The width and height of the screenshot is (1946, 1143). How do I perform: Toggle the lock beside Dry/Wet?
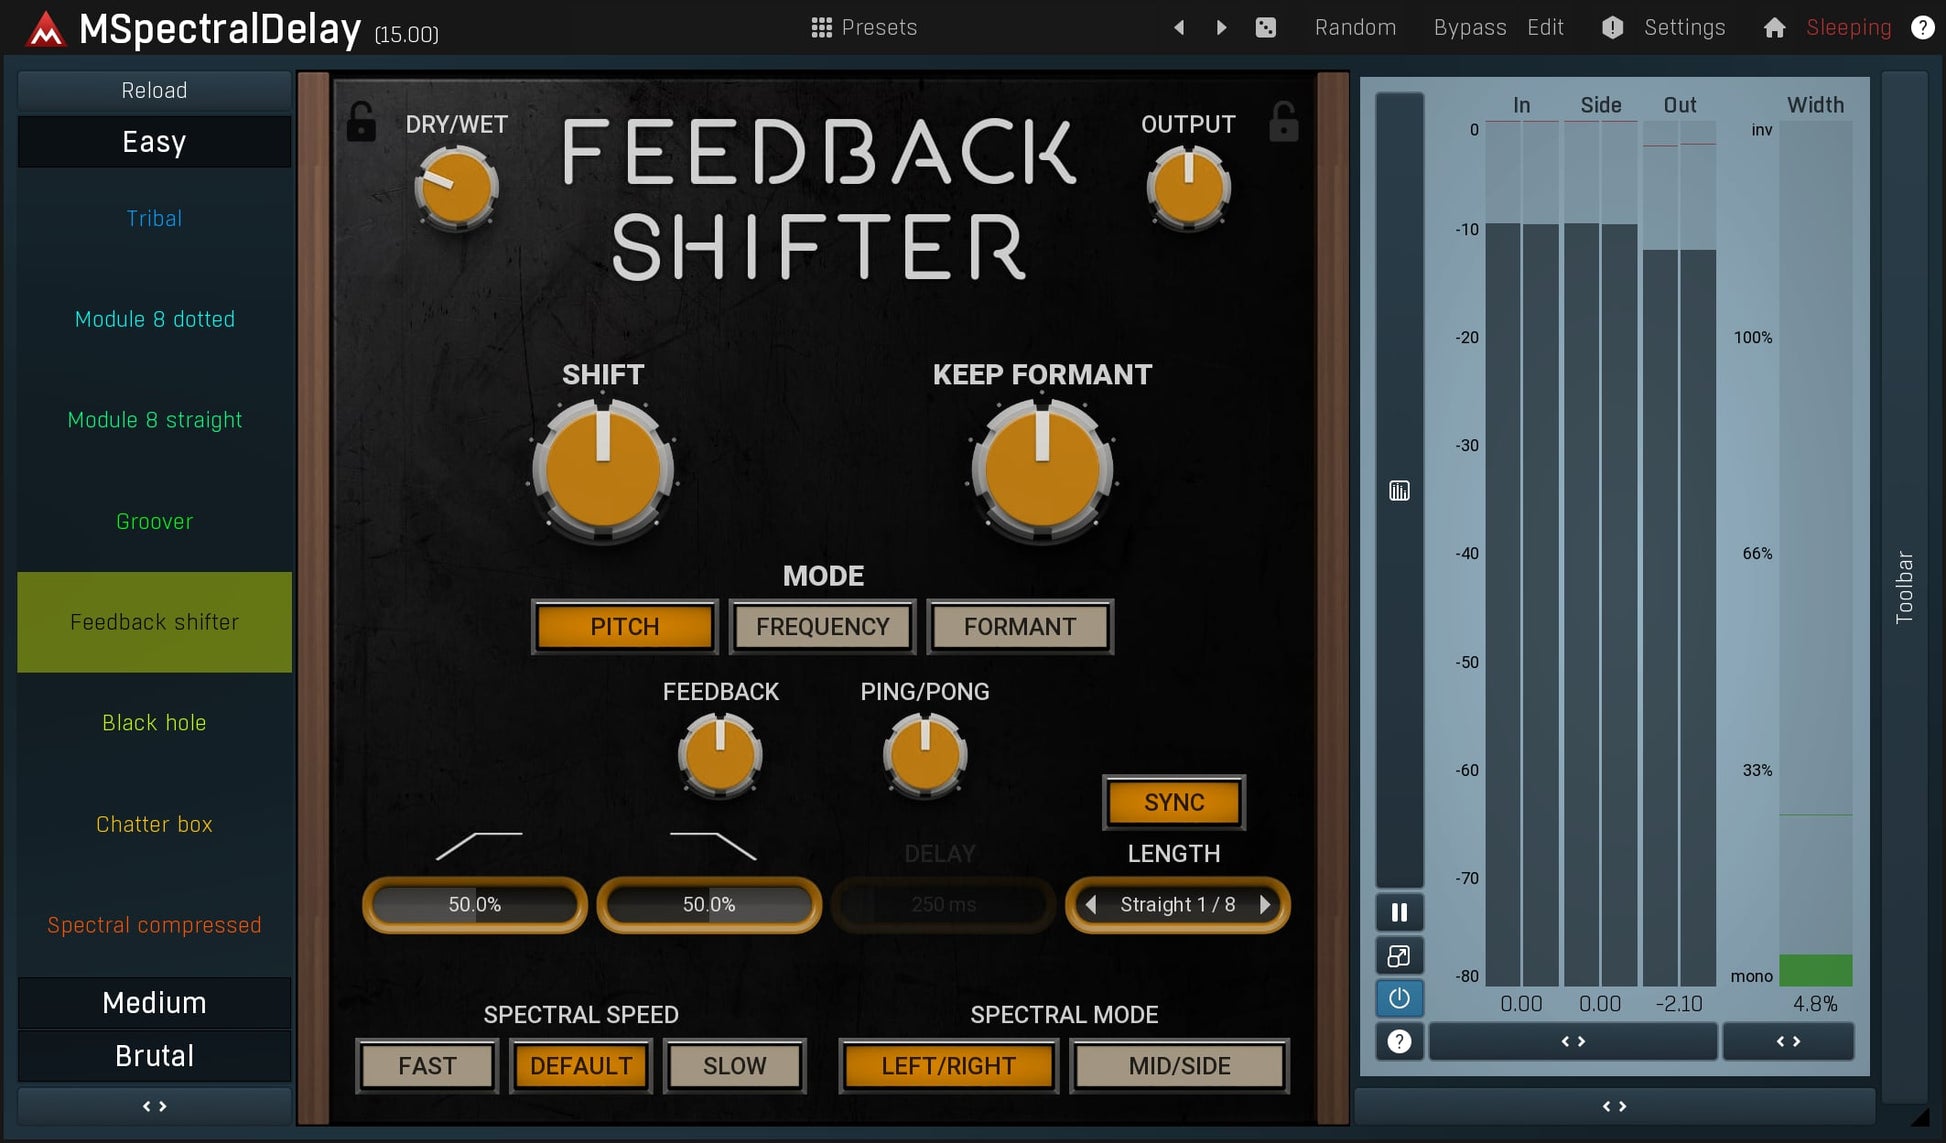[x=361, y=122]
